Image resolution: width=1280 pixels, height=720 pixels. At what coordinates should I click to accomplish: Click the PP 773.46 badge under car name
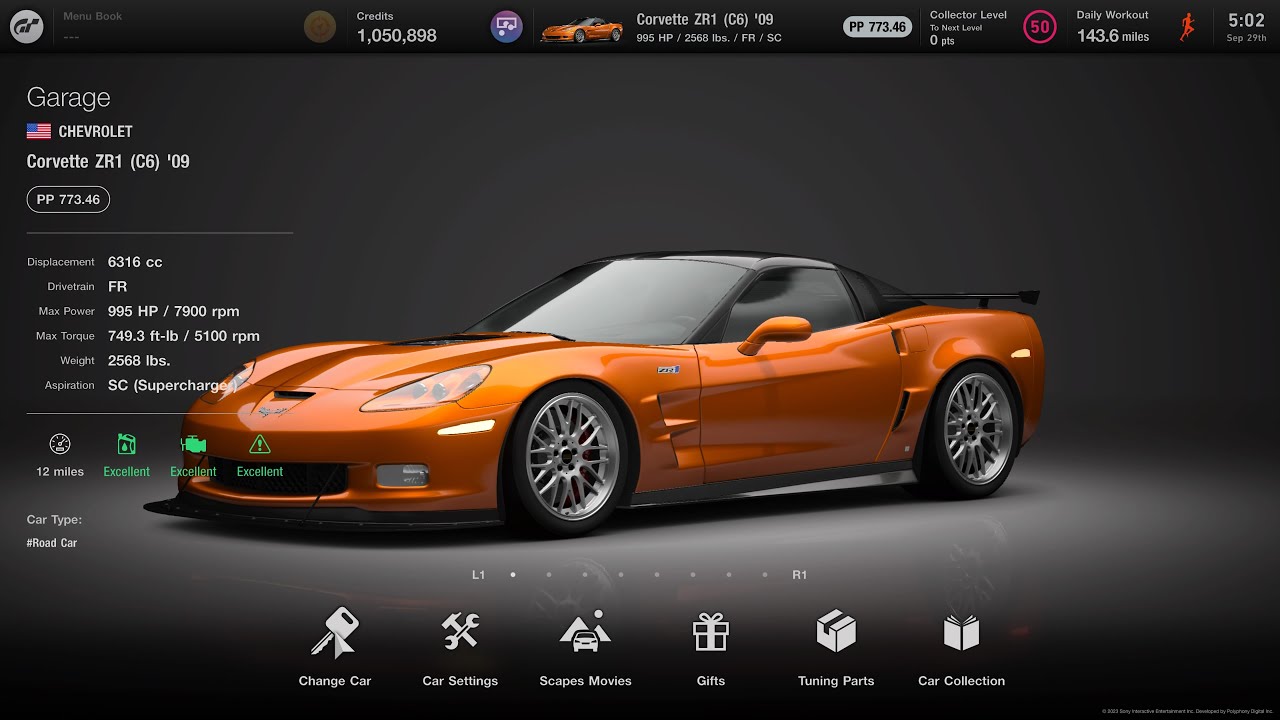(x=68, y=199)
